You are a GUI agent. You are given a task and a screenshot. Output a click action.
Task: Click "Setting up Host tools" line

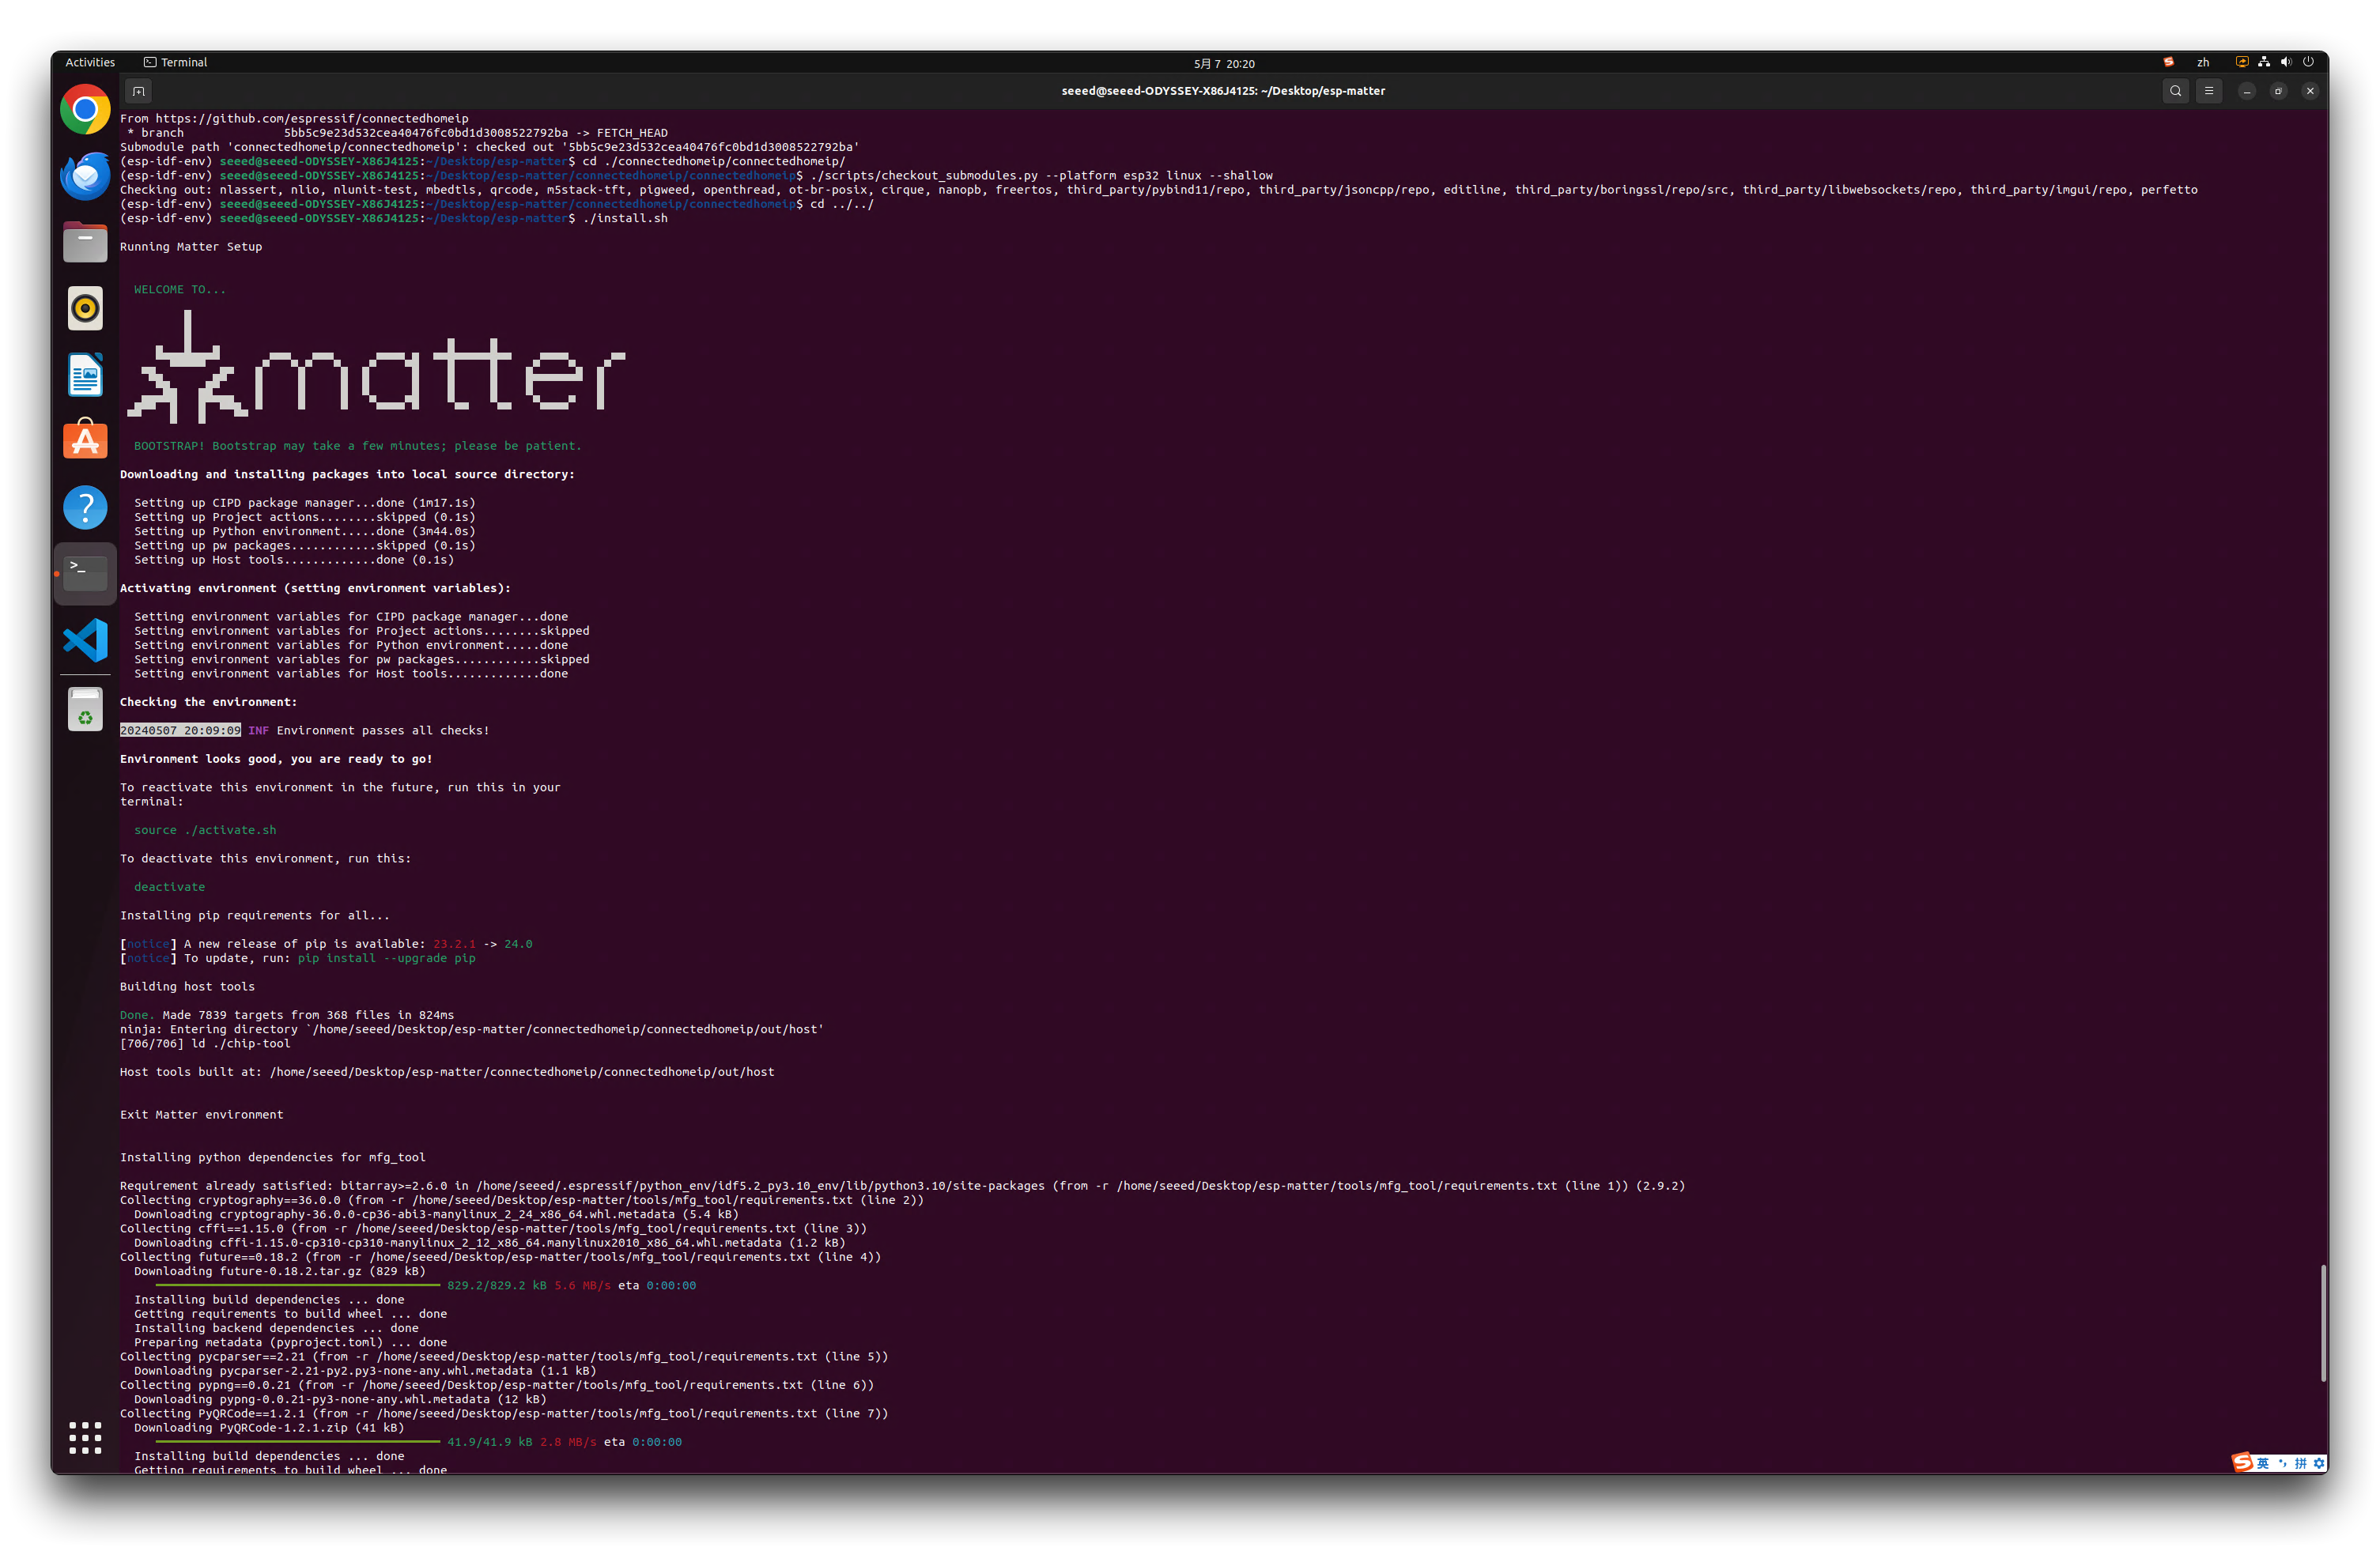[294, 560]
